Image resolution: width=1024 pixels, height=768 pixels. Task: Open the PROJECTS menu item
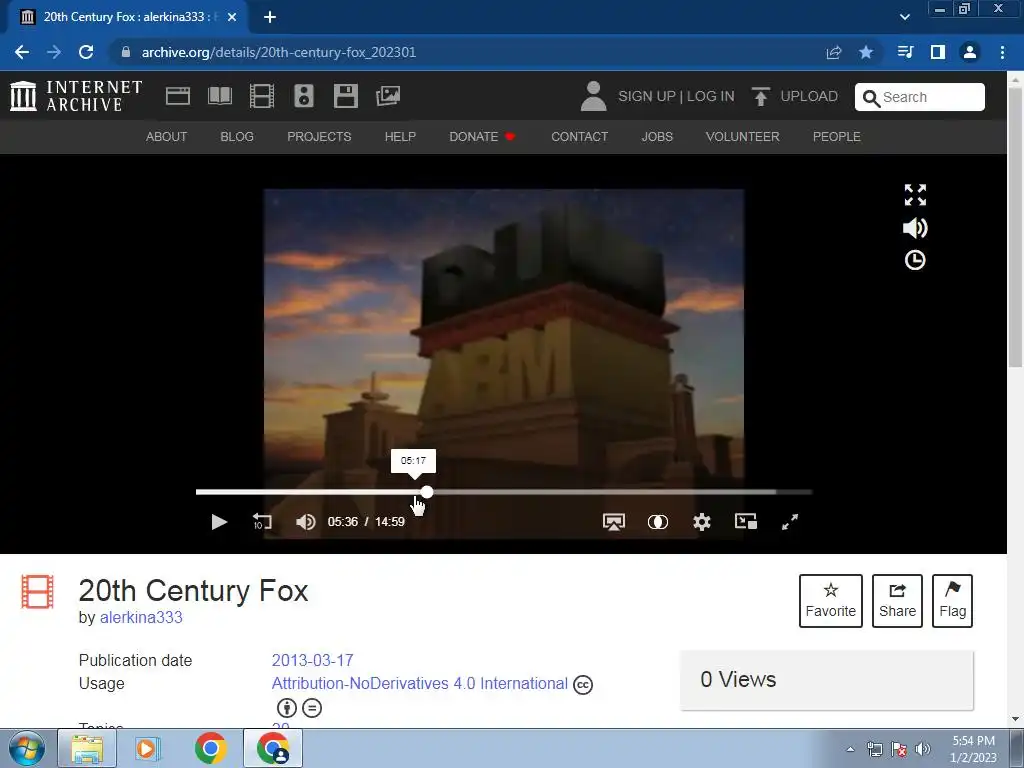319,136
